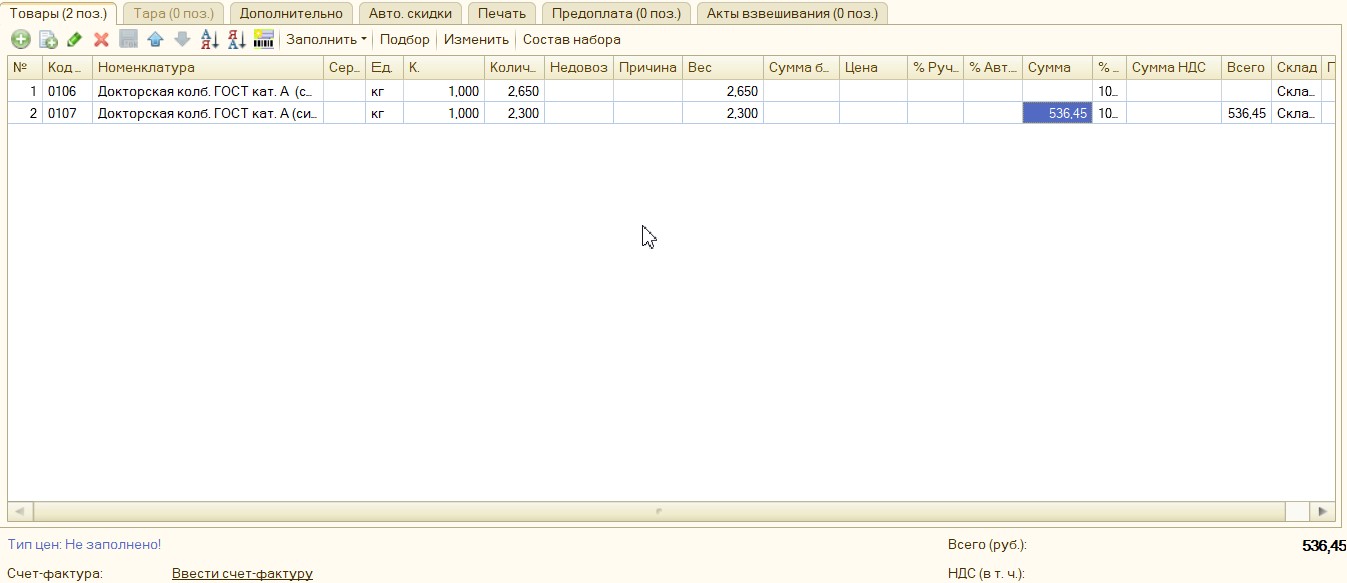The width and height of the screenshot is (1347, 583).
Task: Click the Copy row icon
Action: tap(48, 40)
